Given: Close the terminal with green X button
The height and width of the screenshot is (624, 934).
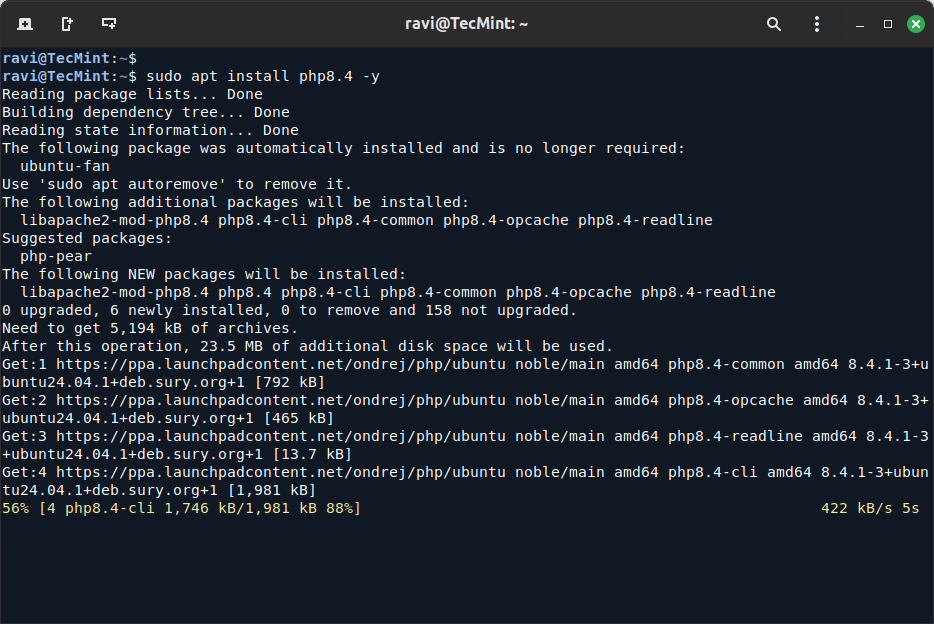Looking at the screenshot, I should coord(915,23).
